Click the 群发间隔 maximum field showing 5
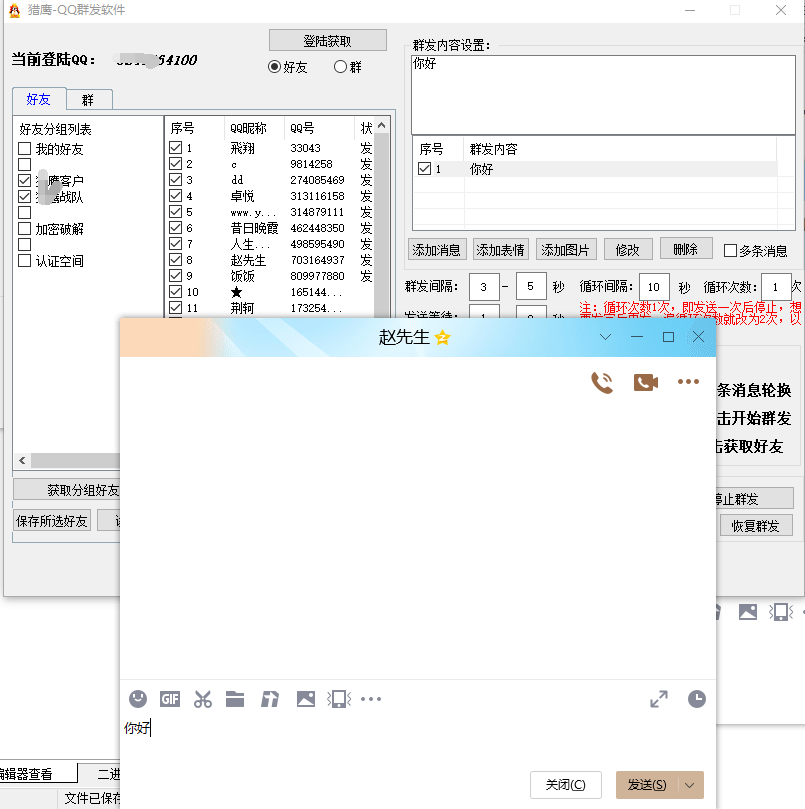The height and width of the screenshot is (809, 805). 531,286
